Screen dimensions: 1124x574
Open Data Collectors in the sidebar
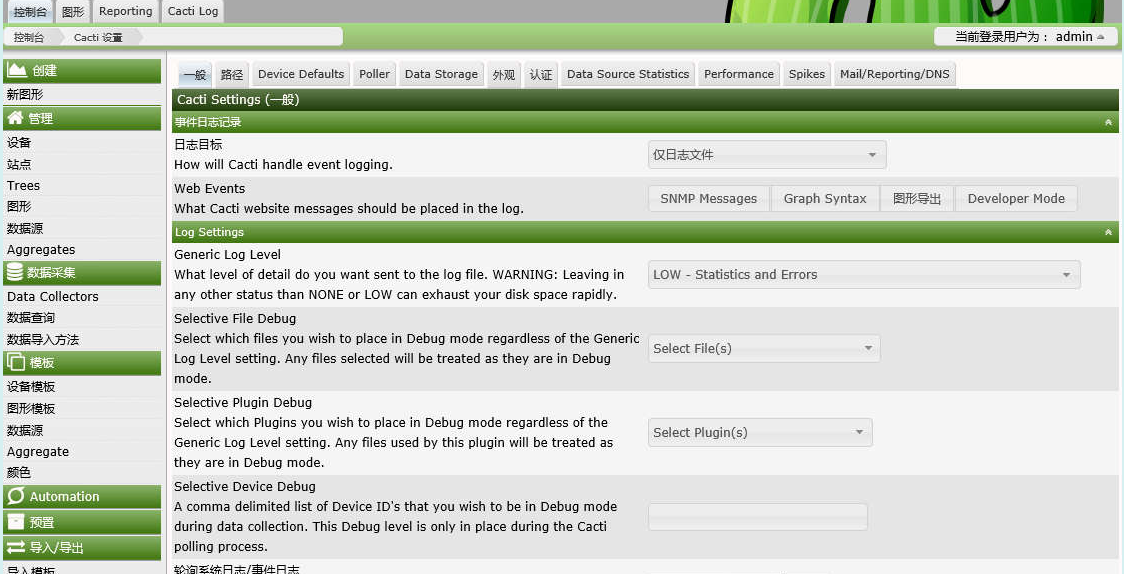(x=53, y=297)
